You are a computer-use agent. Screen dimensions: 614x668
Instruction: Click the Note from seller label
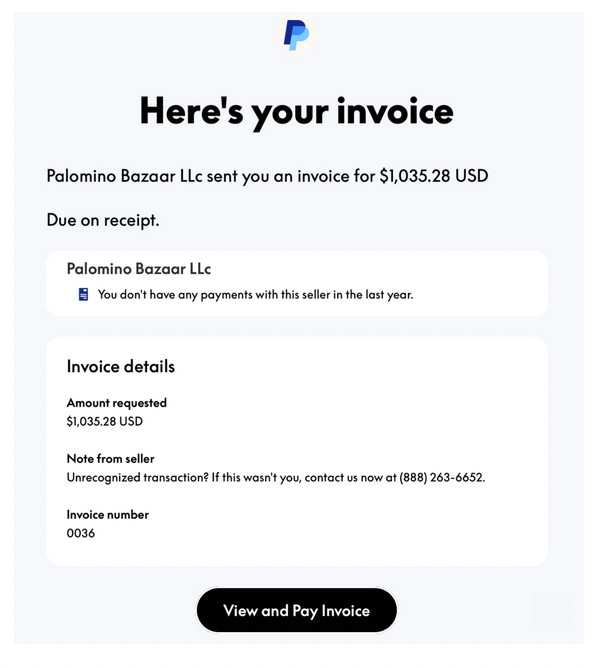[x=111, y=458]
